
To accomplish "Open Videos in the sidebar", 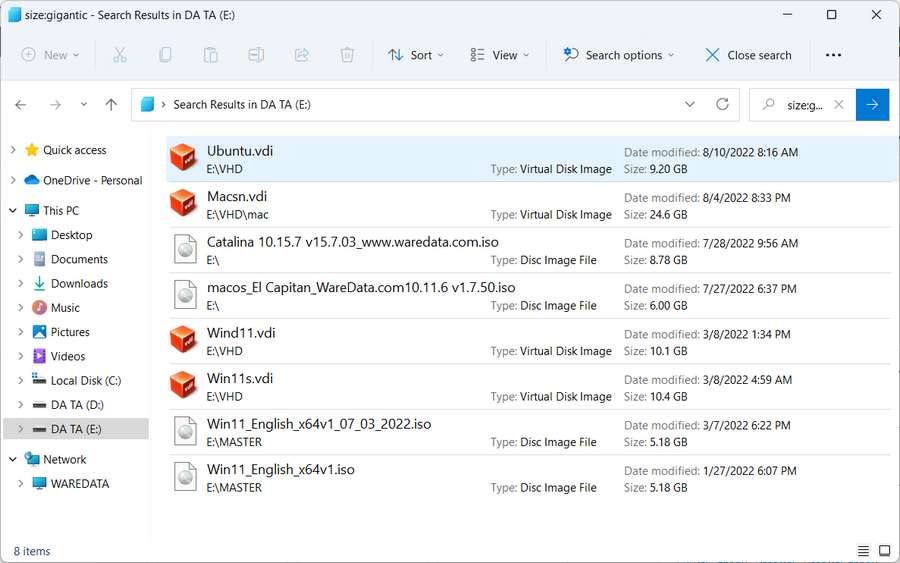I will click(x=68, y=356).
